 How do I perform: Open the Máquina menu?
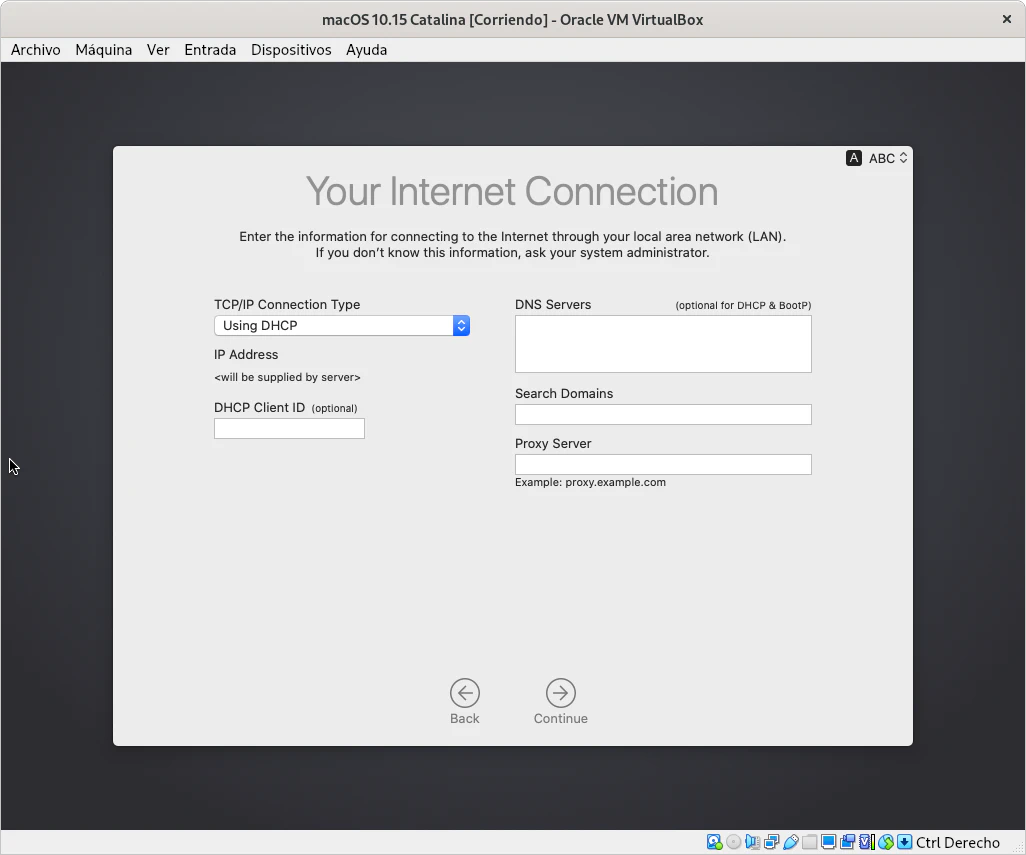click(x=103, y=50)
